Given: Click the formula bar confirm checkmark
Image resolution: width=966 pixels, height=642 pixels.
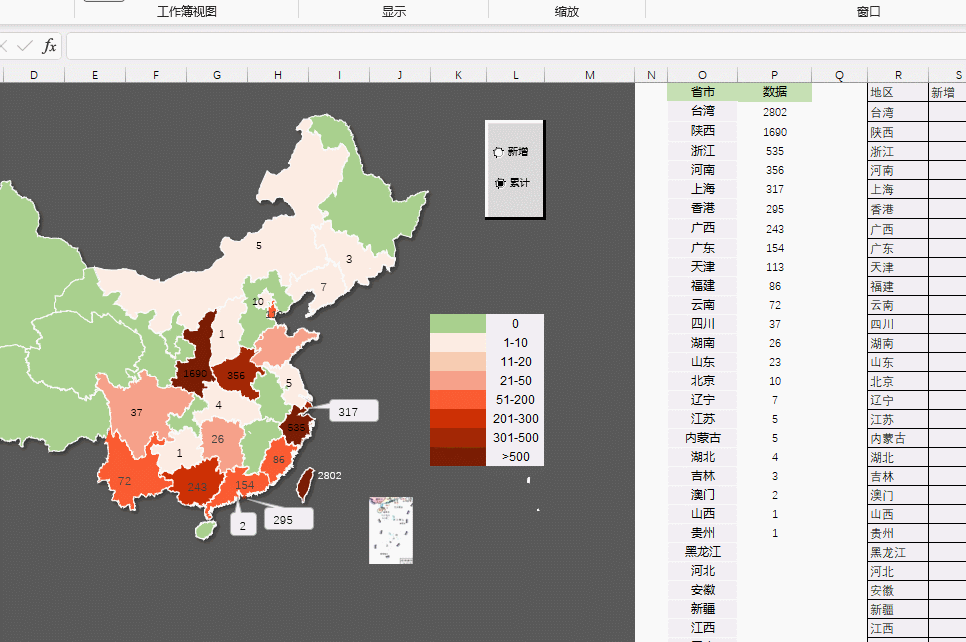Looking at the screenshot, I should coord(25,46).
